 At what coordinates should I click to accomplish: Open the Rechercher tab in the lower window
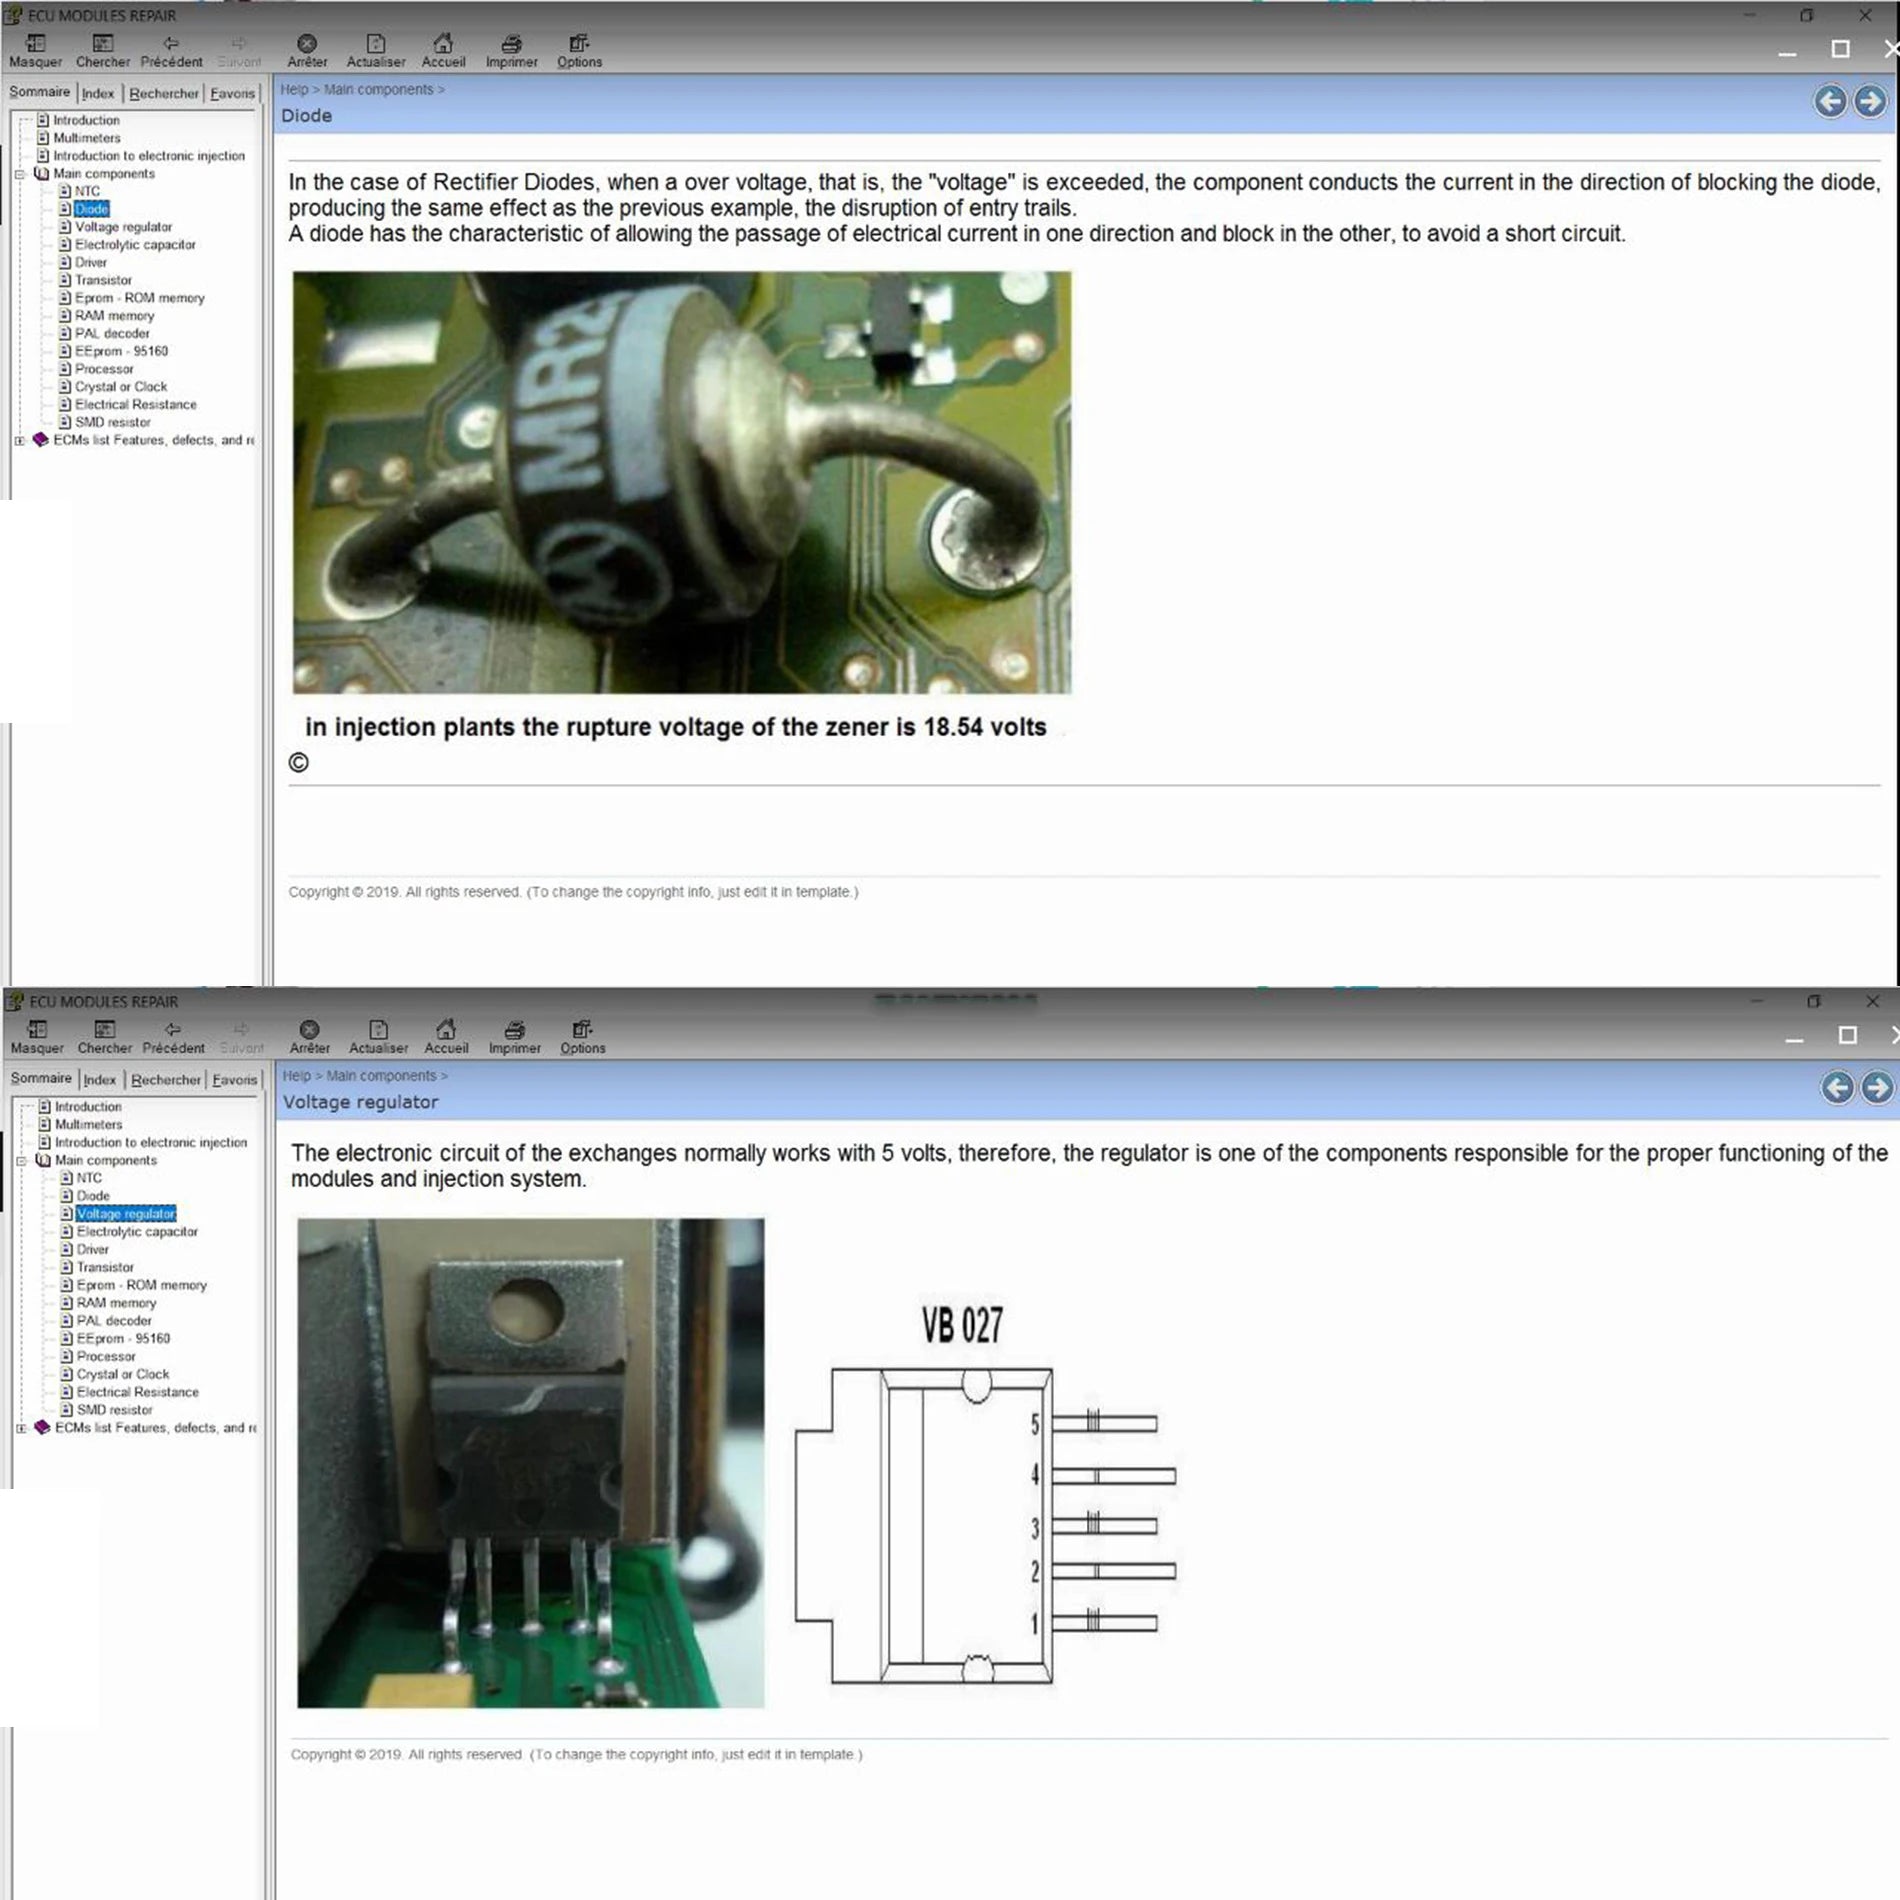pyautogui.click(x=166, y=1080)
